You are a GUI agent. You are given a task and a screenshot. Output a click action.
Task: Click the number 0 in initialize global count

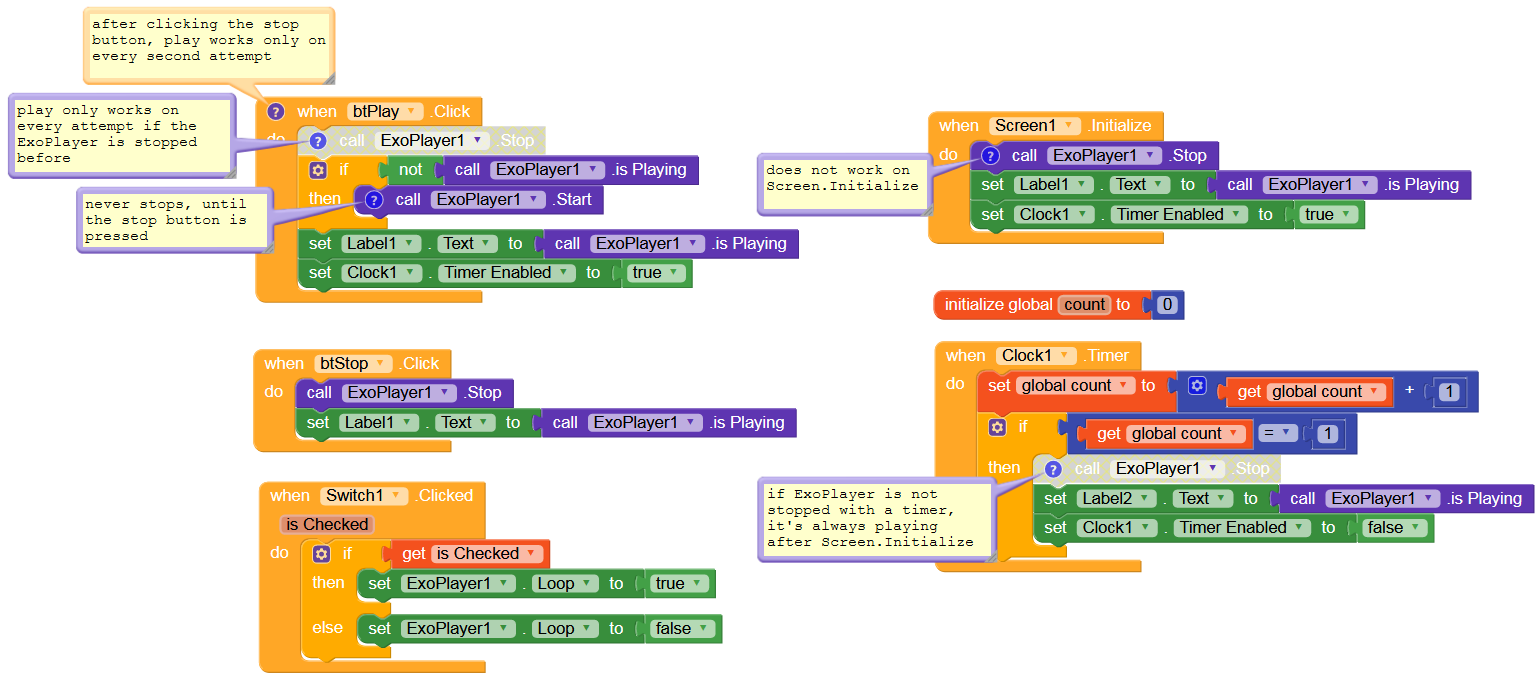pyautogui.click(x=1166, y=305)
